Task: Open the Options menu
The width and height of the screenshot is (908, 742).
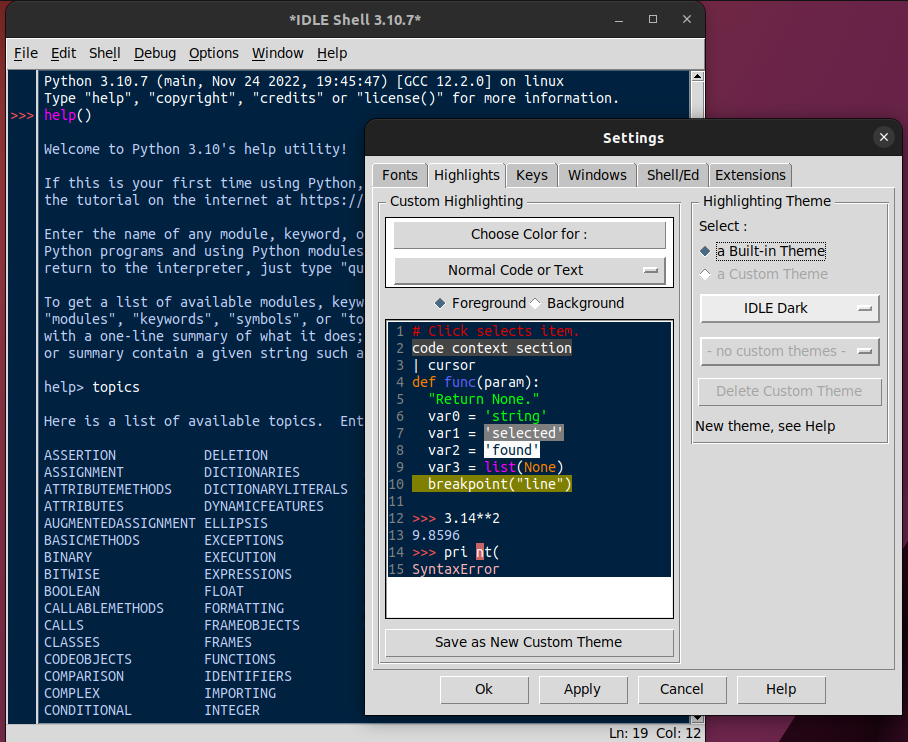Action: pyautogui.click(x=215, y=53)
